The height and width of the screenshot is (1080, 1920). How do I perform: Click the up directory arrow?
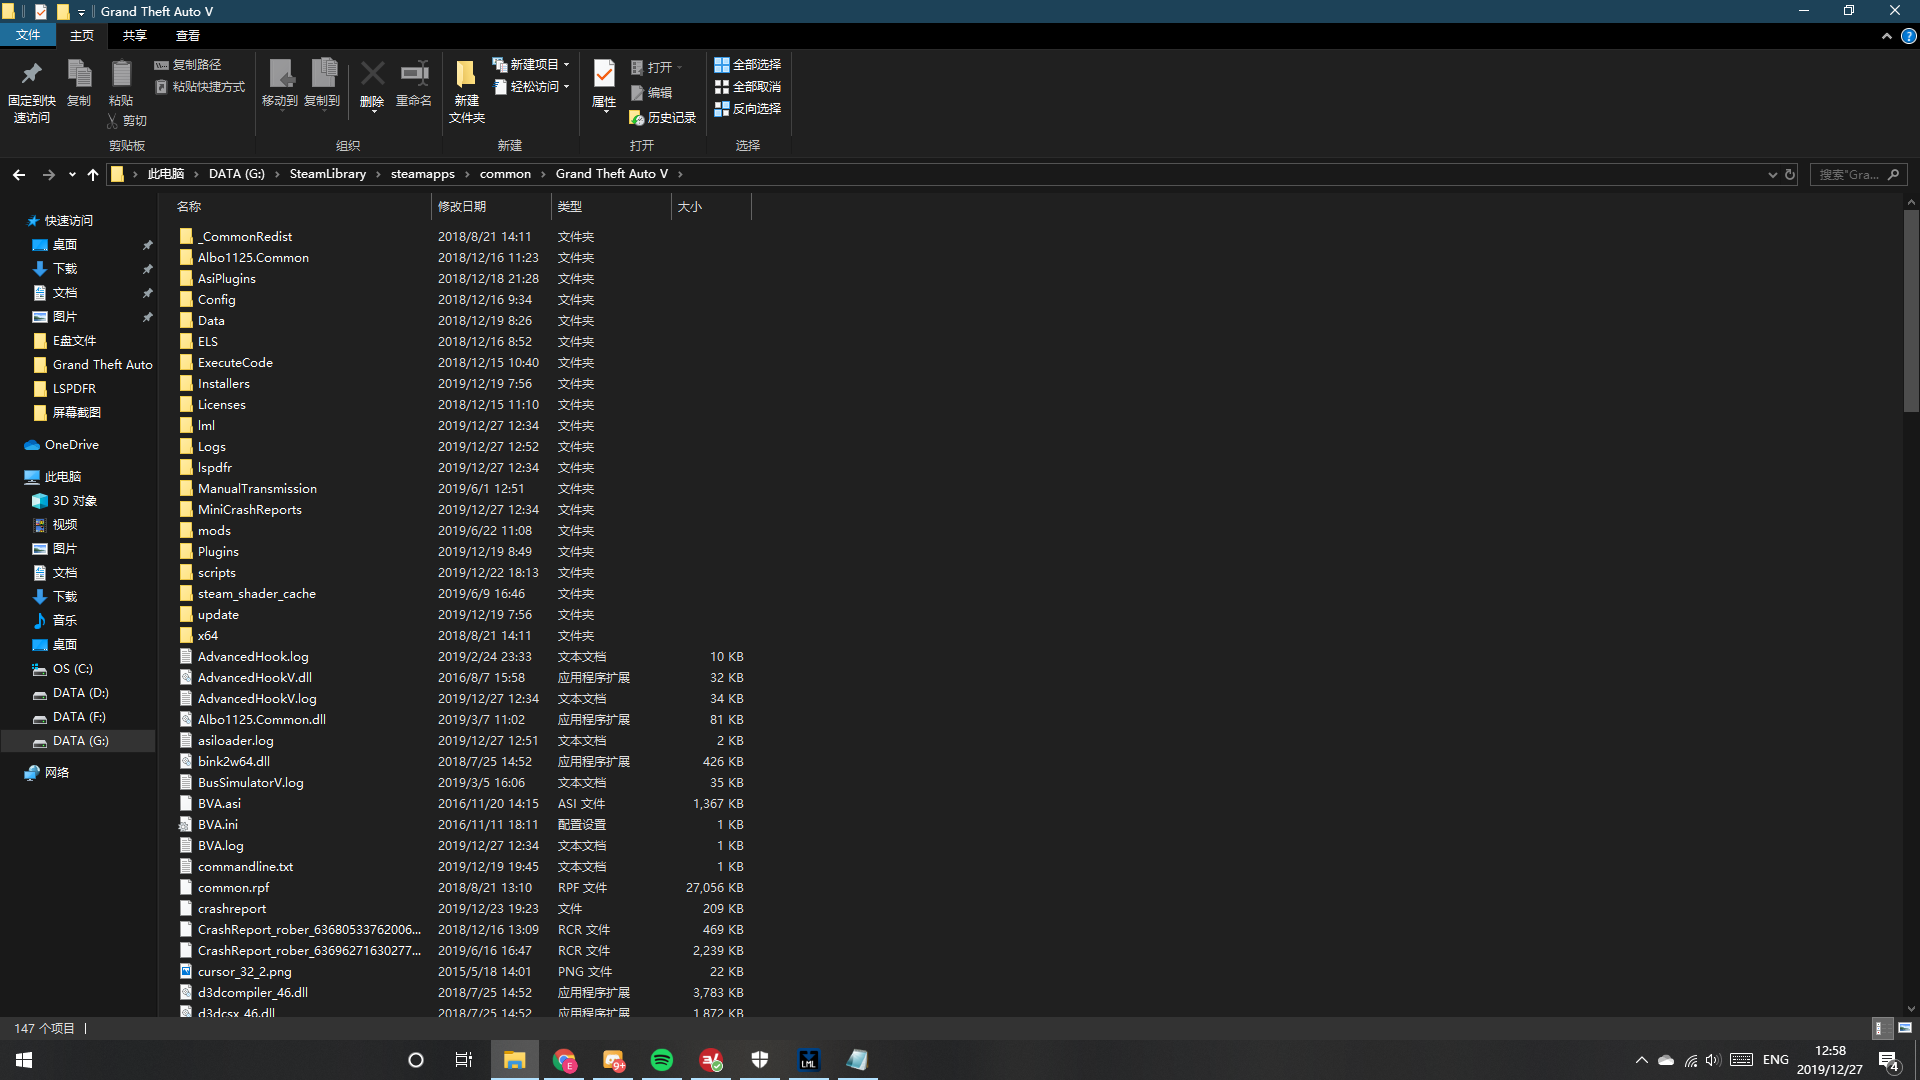pyautogui.click(x=93, y=174)
